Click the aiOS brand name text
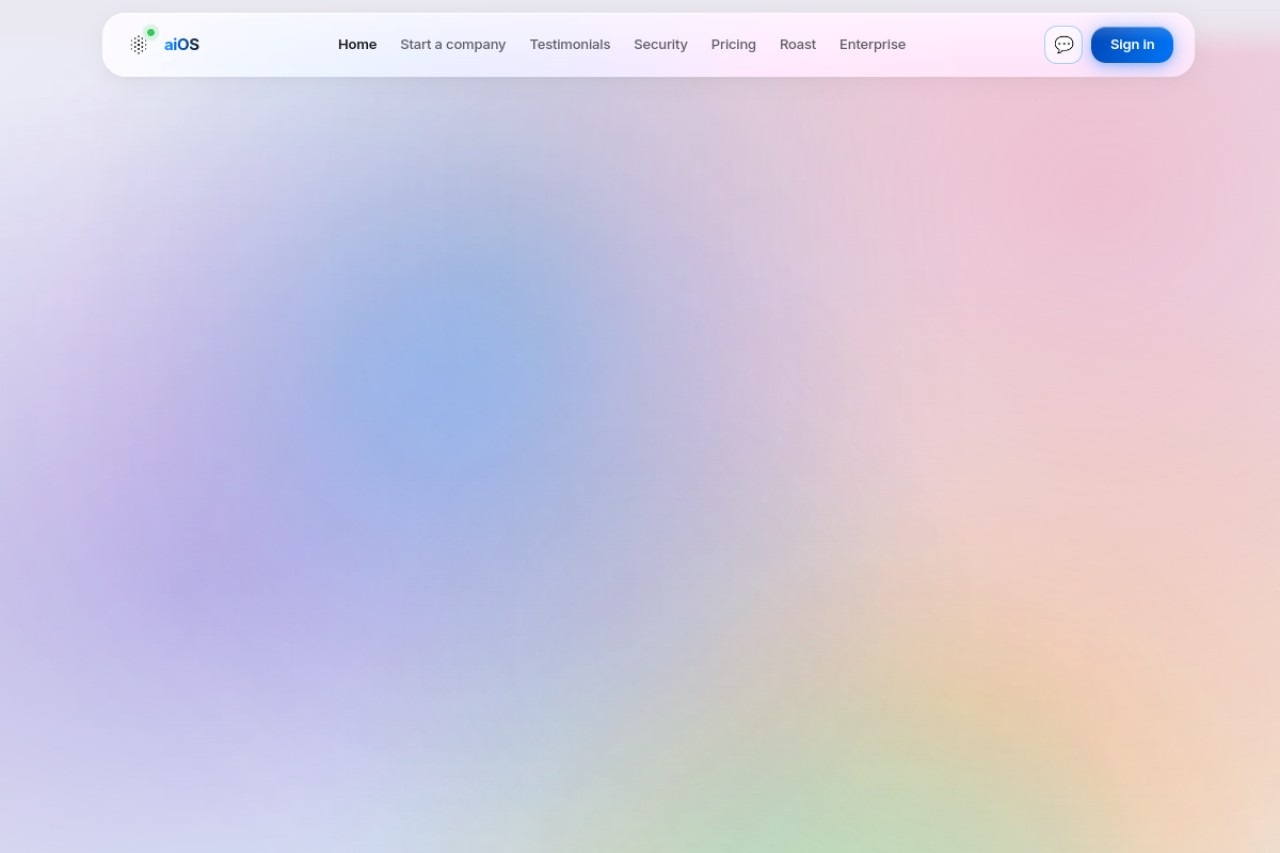The width and height of the screenshot is (1280, 853). click(182, 45)
